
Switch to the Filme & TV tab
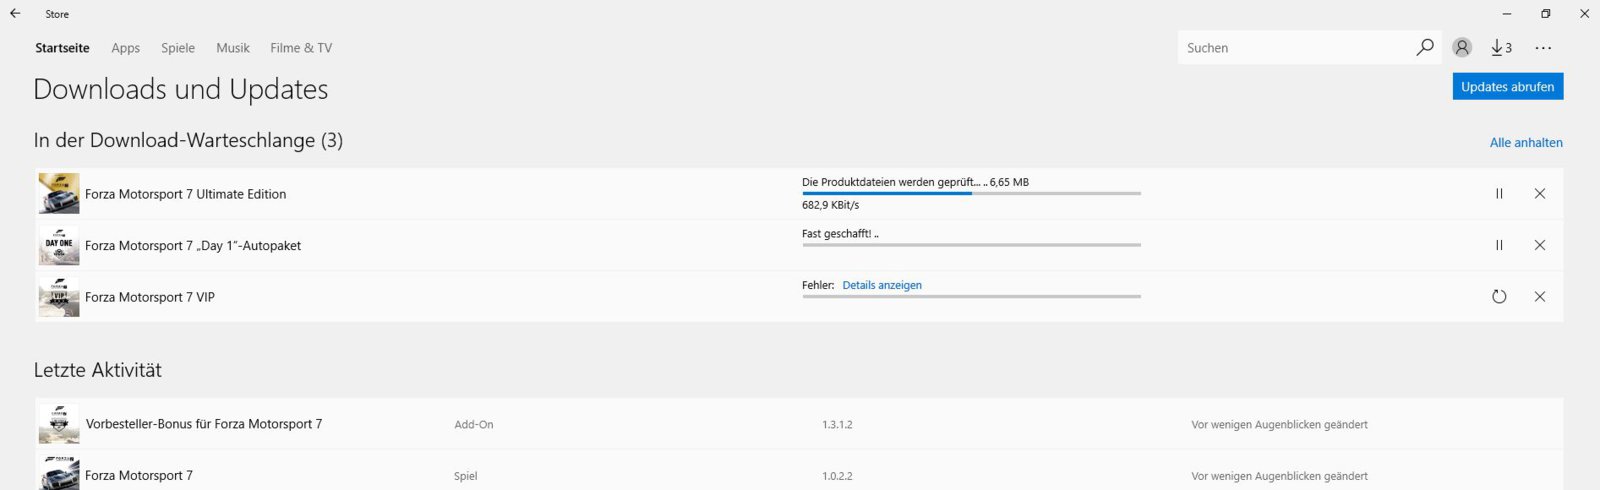(x=301, y=48)
